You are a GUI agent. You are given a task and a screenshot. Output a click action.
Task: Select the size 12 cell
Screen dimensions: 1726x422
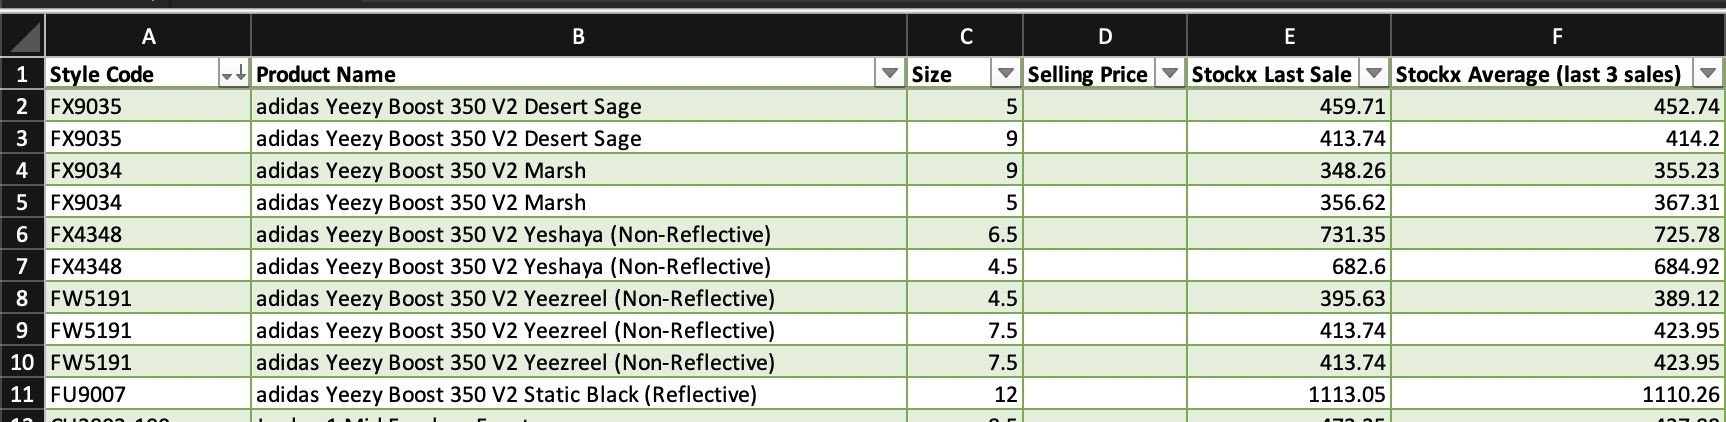coord(965,394)
